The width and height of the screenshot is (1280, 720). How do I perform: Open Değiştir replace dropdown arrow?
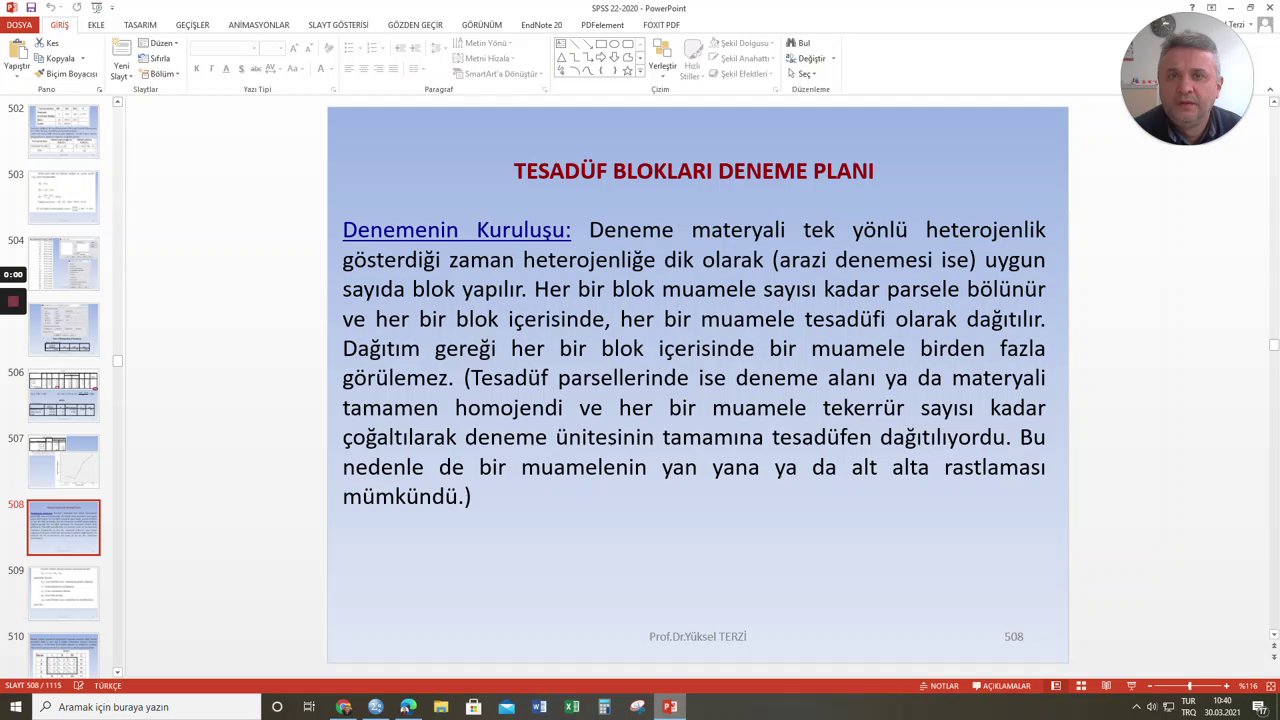833,59
